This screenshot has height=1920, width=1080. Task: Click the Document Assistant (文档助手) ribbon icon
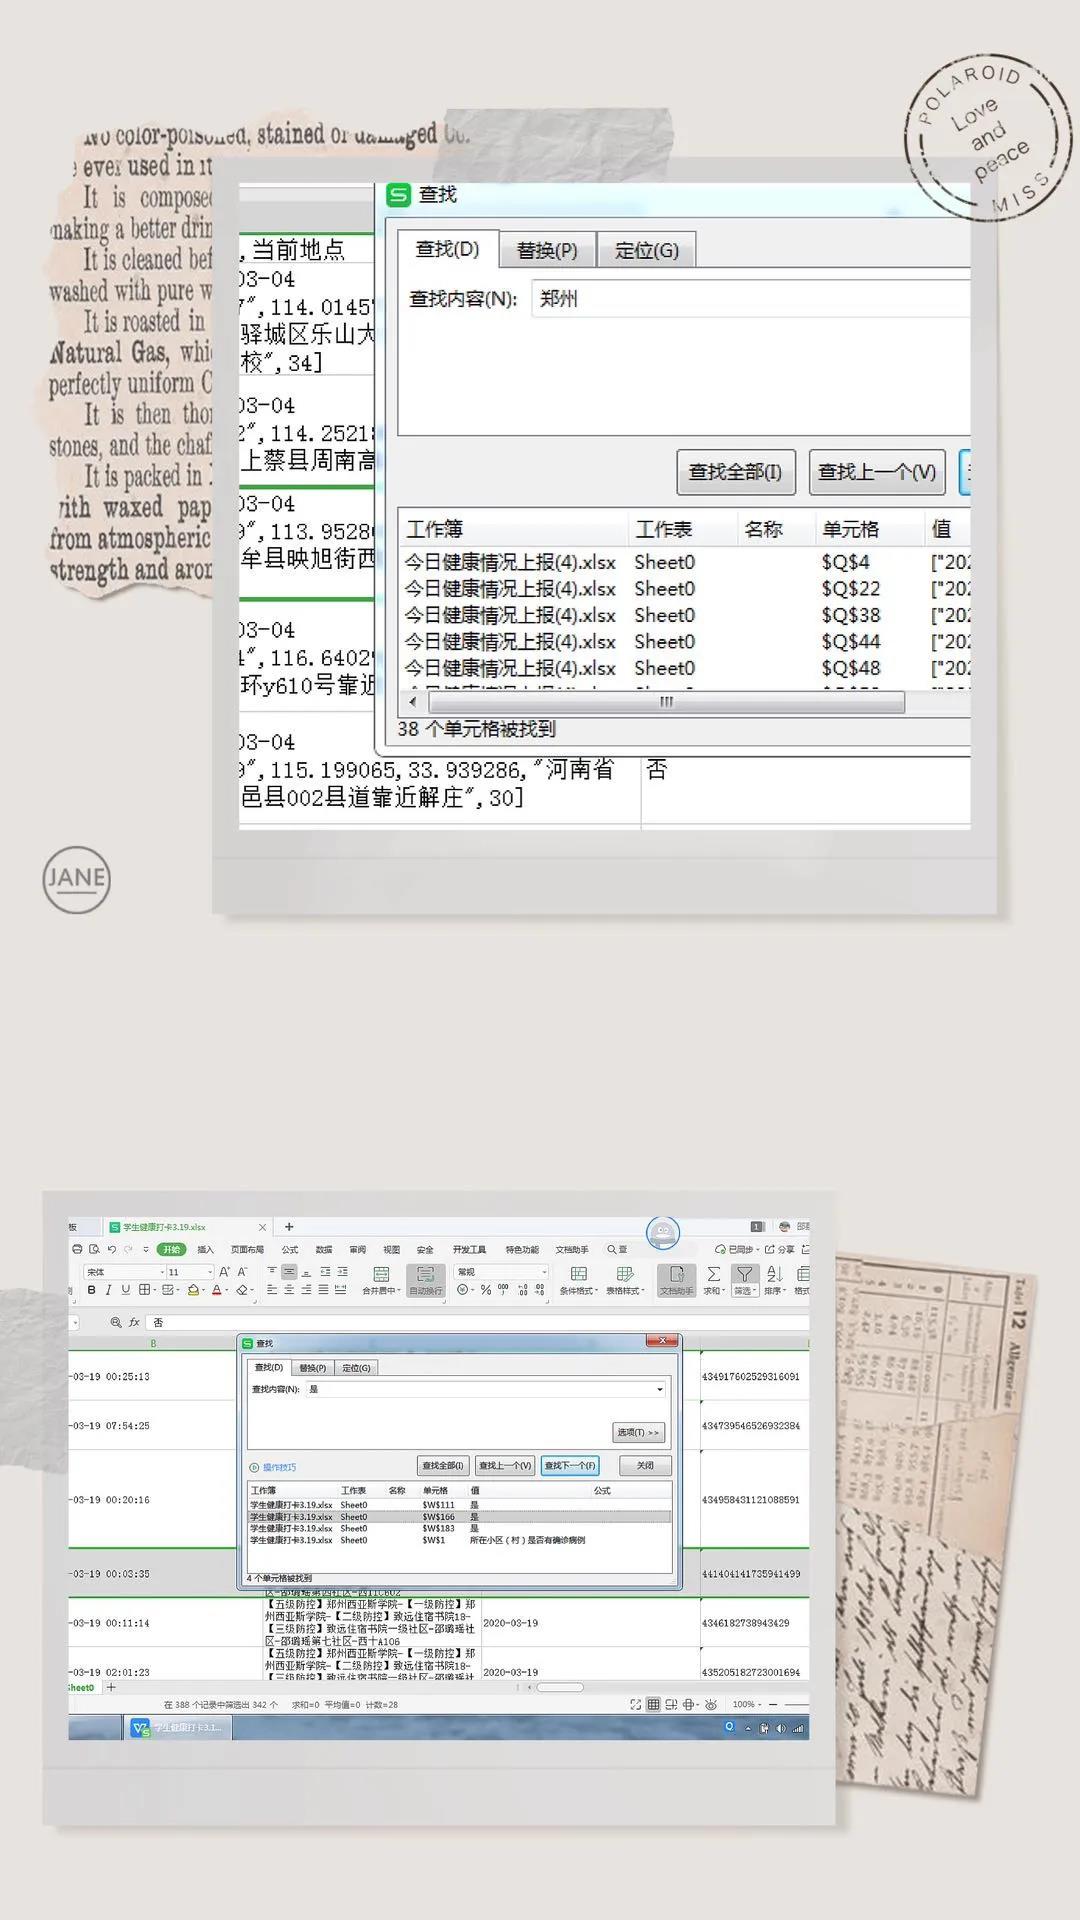[x=676, y=1274]
